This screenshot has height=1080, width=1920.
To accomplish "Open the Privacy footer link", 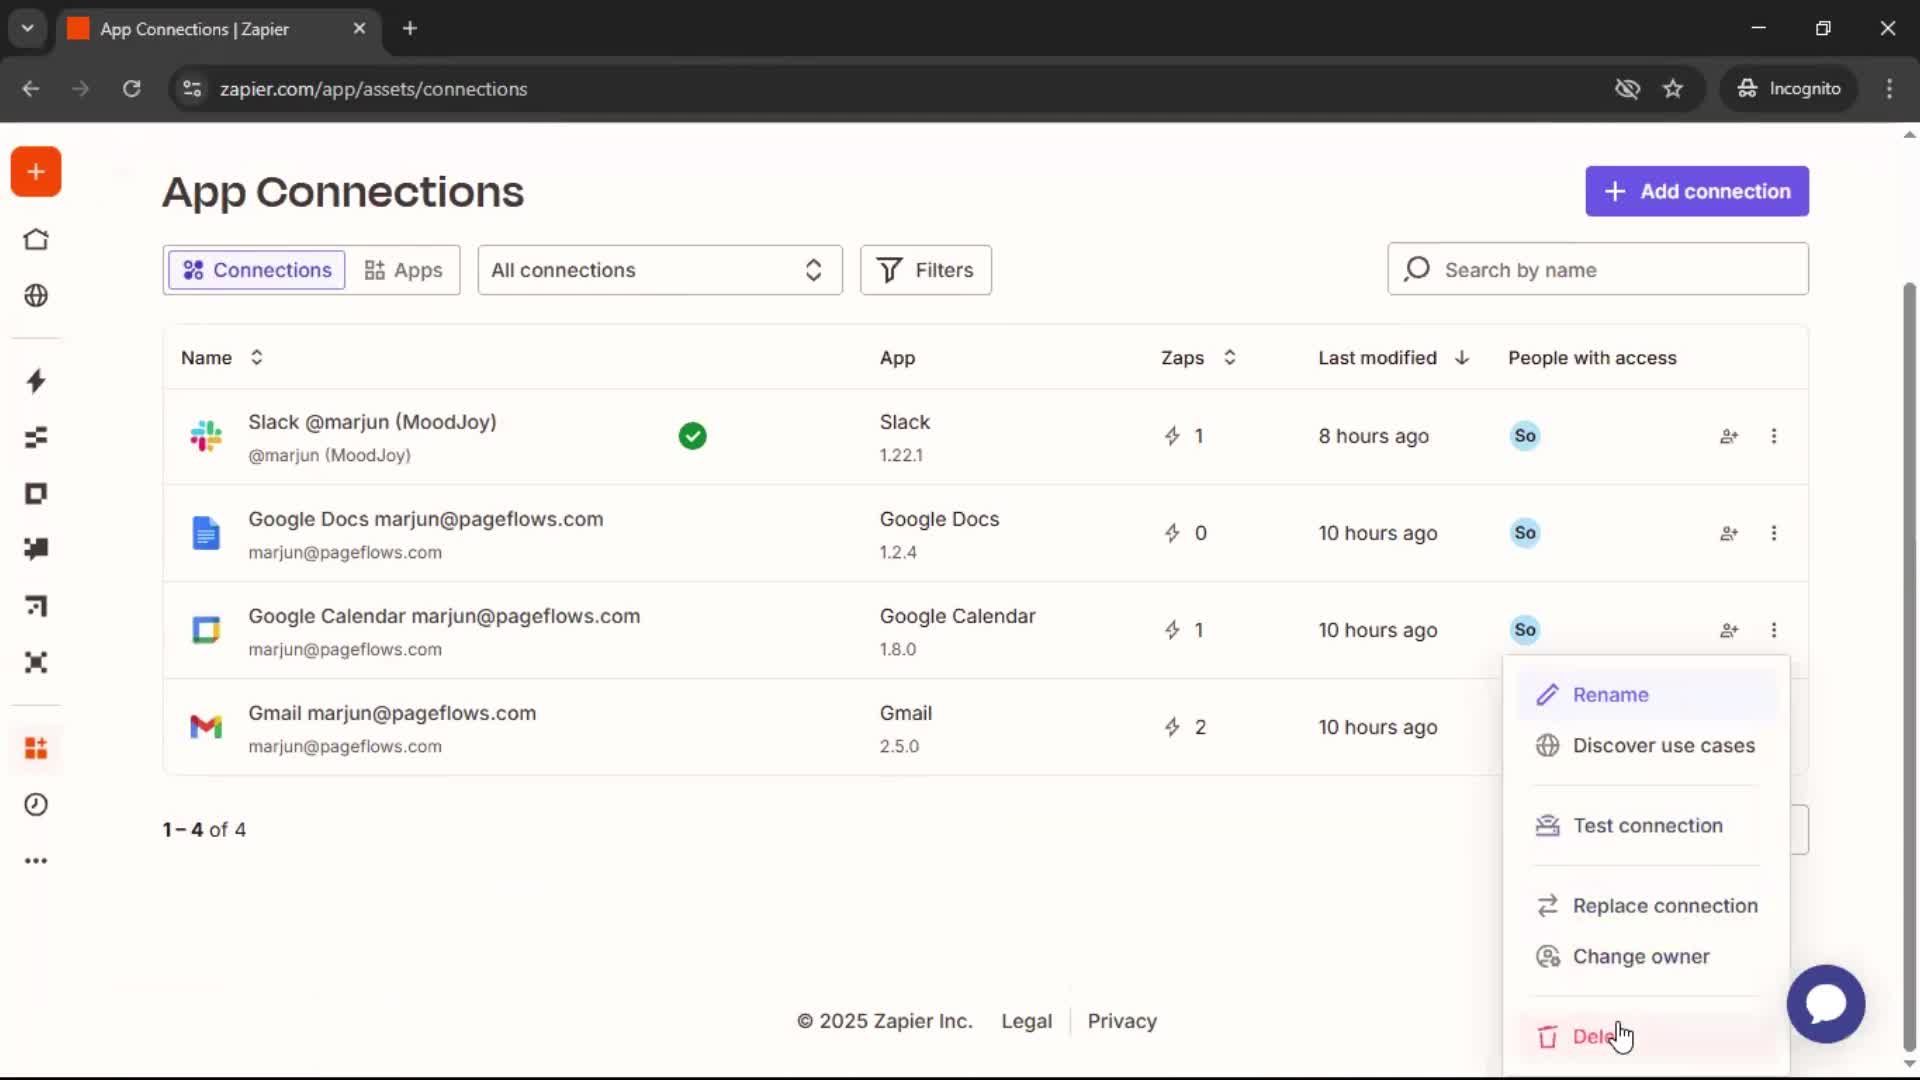I will coord(1122,1021).
